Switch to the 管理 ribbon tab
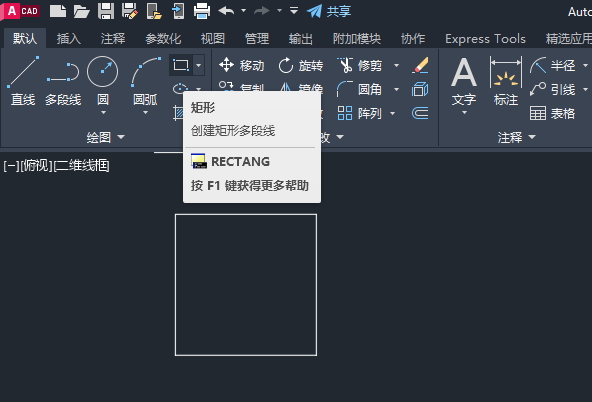 (257, 39)
